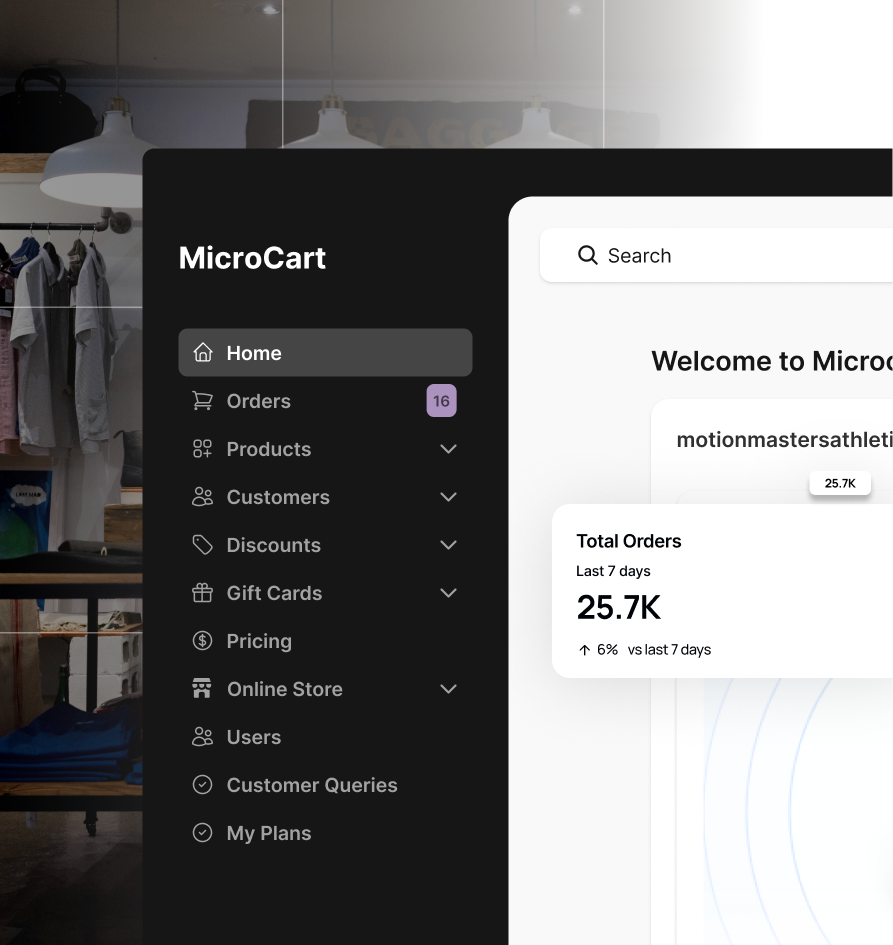
Task: Expand the Discounts submenu chevron
Action: point(448,545)
